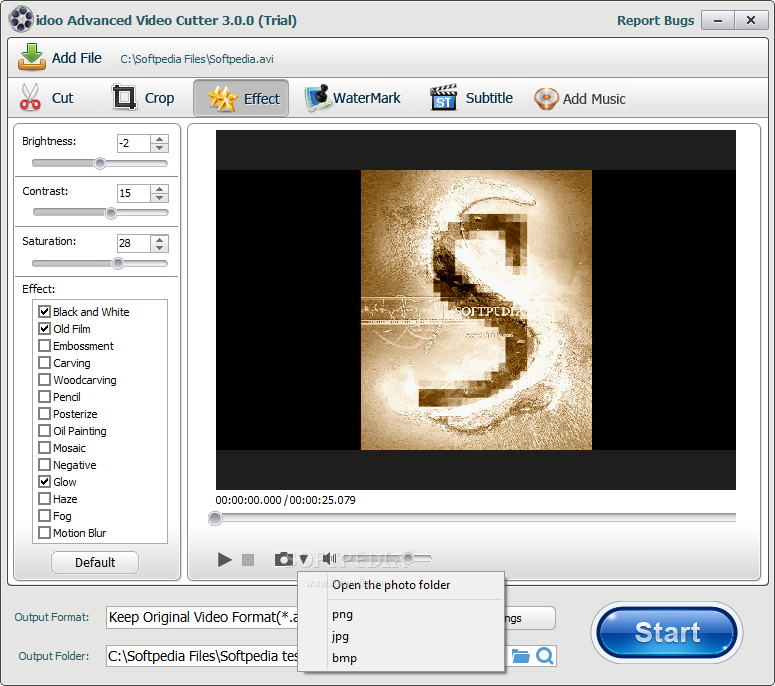Toggle the Negative effect checkbox
The width and height of the screenshot is (775, 686).
pyautogui.click(x=44, y=465)
